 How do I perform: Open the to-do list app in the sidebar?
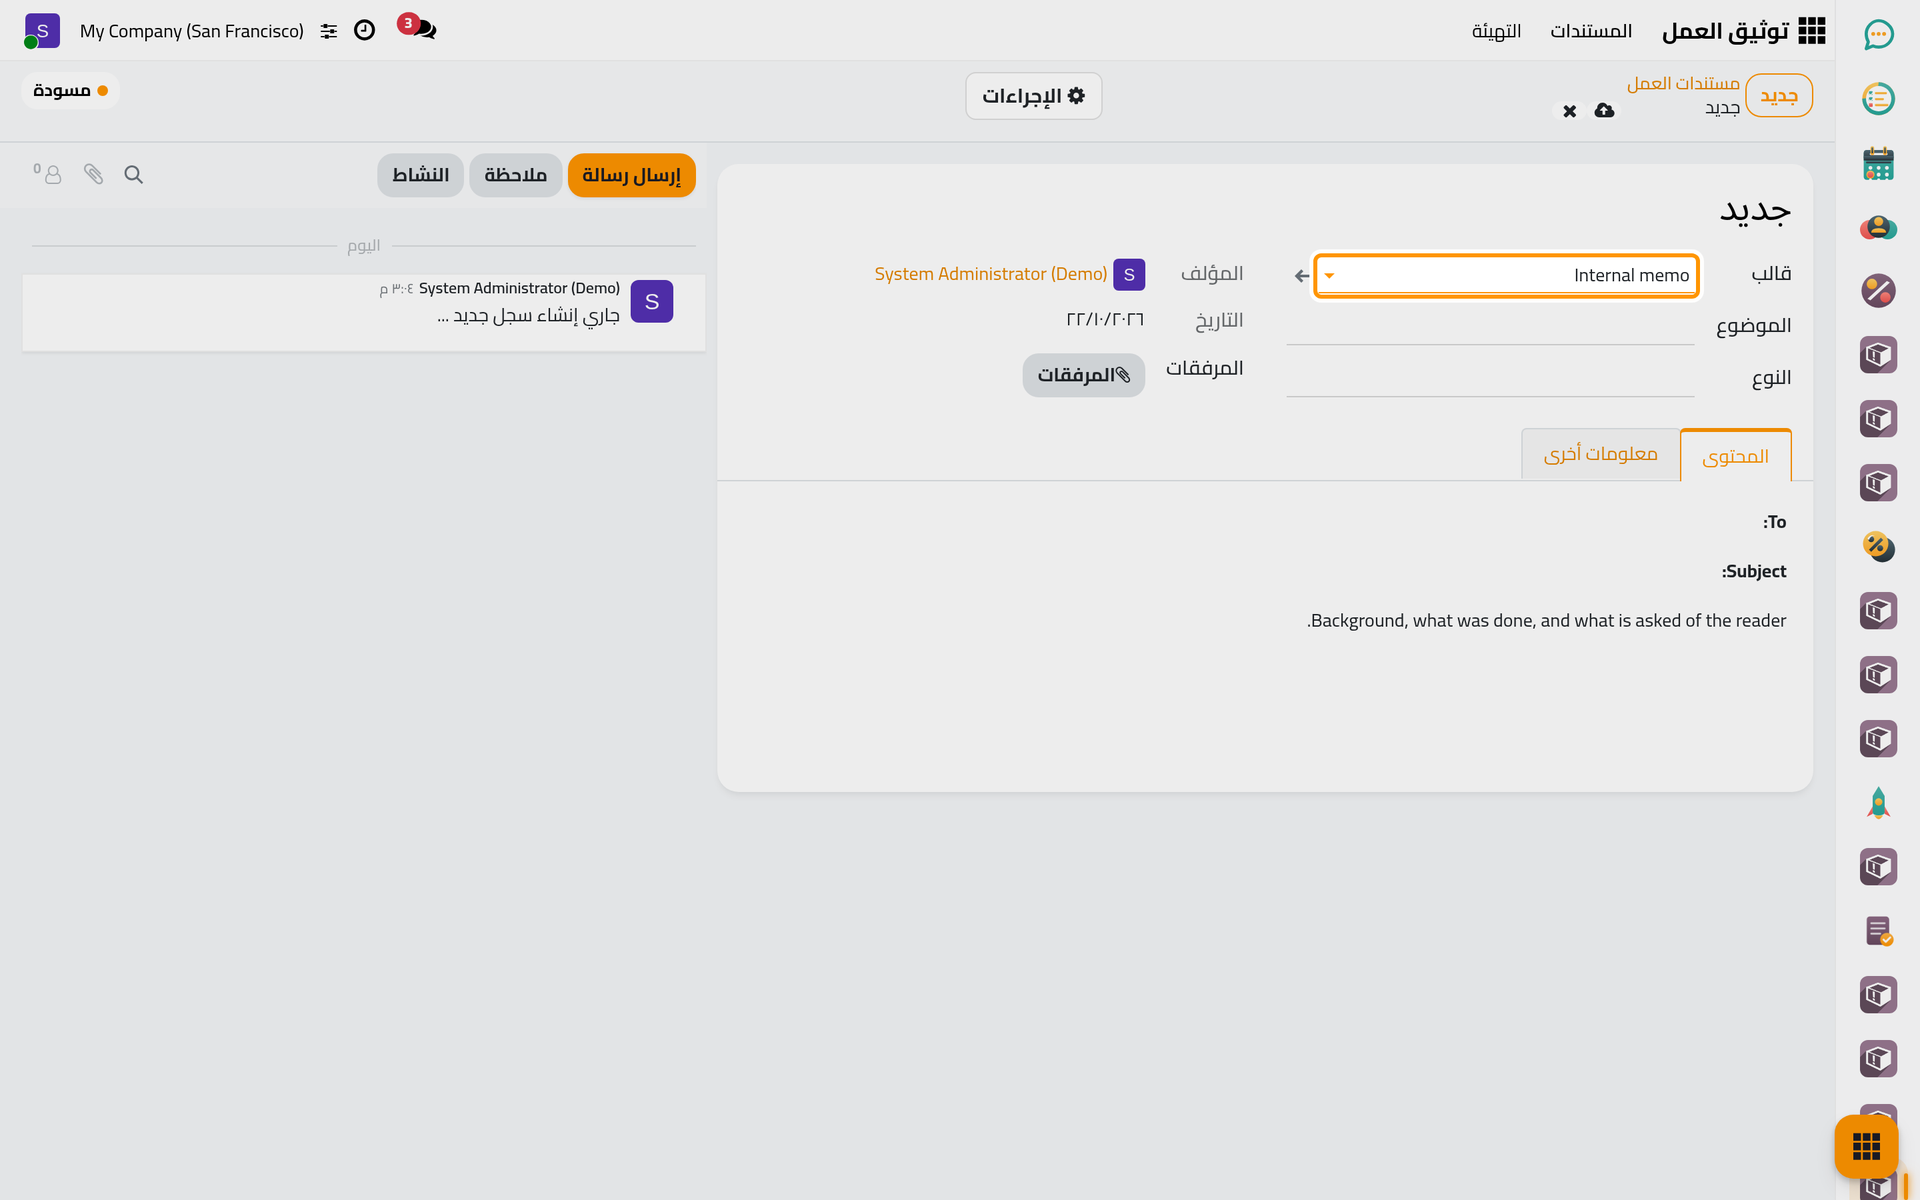click(x=1878, y=99)
